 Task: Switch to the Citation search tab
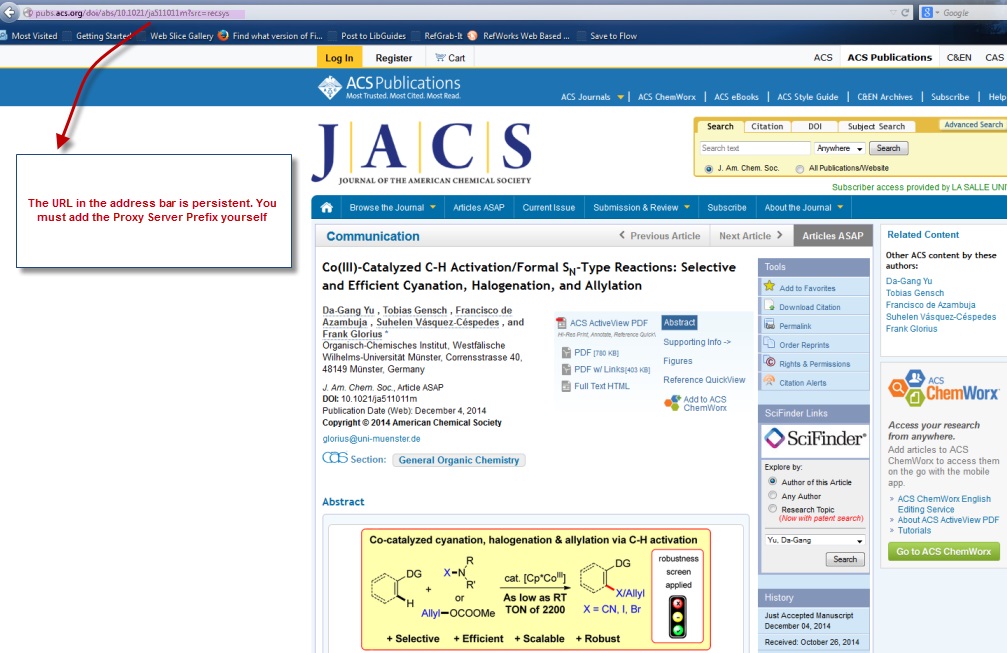coord(767,126)
